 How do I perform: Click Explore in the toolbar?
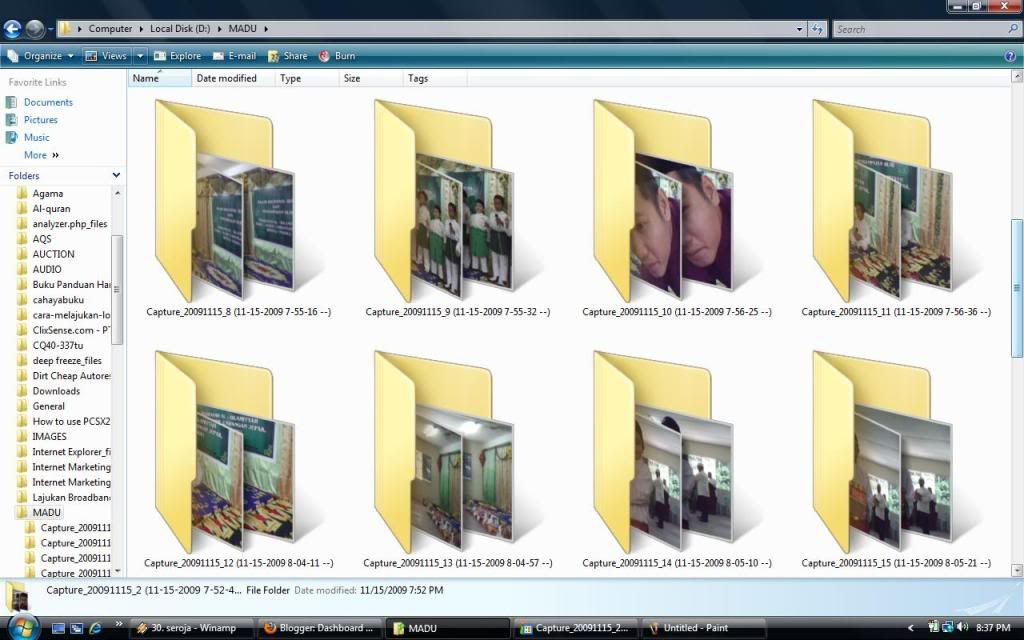(x=178, y=56)
